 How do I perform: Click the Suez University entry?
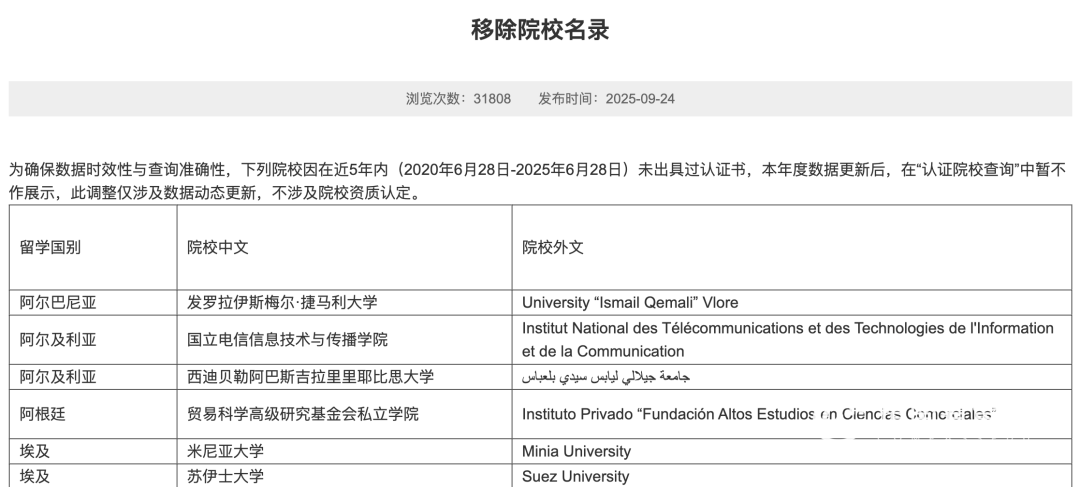tap(575, 476)
